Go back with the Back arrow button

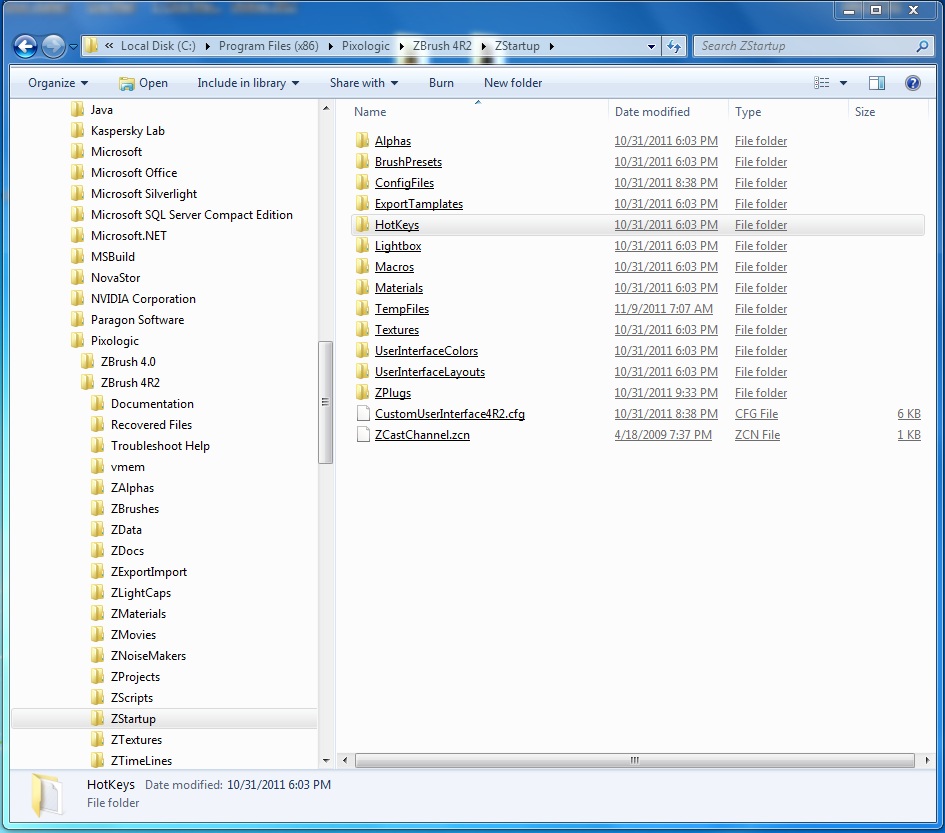click(25, 46)
